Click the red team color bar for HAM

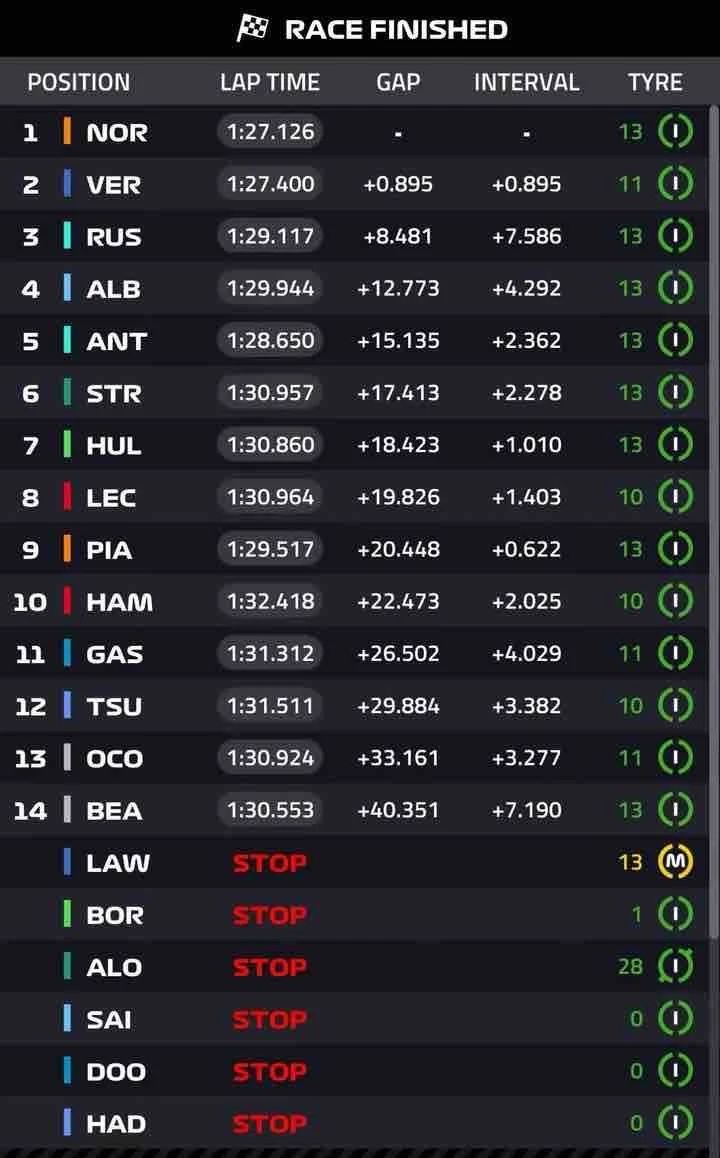point(67,601)
